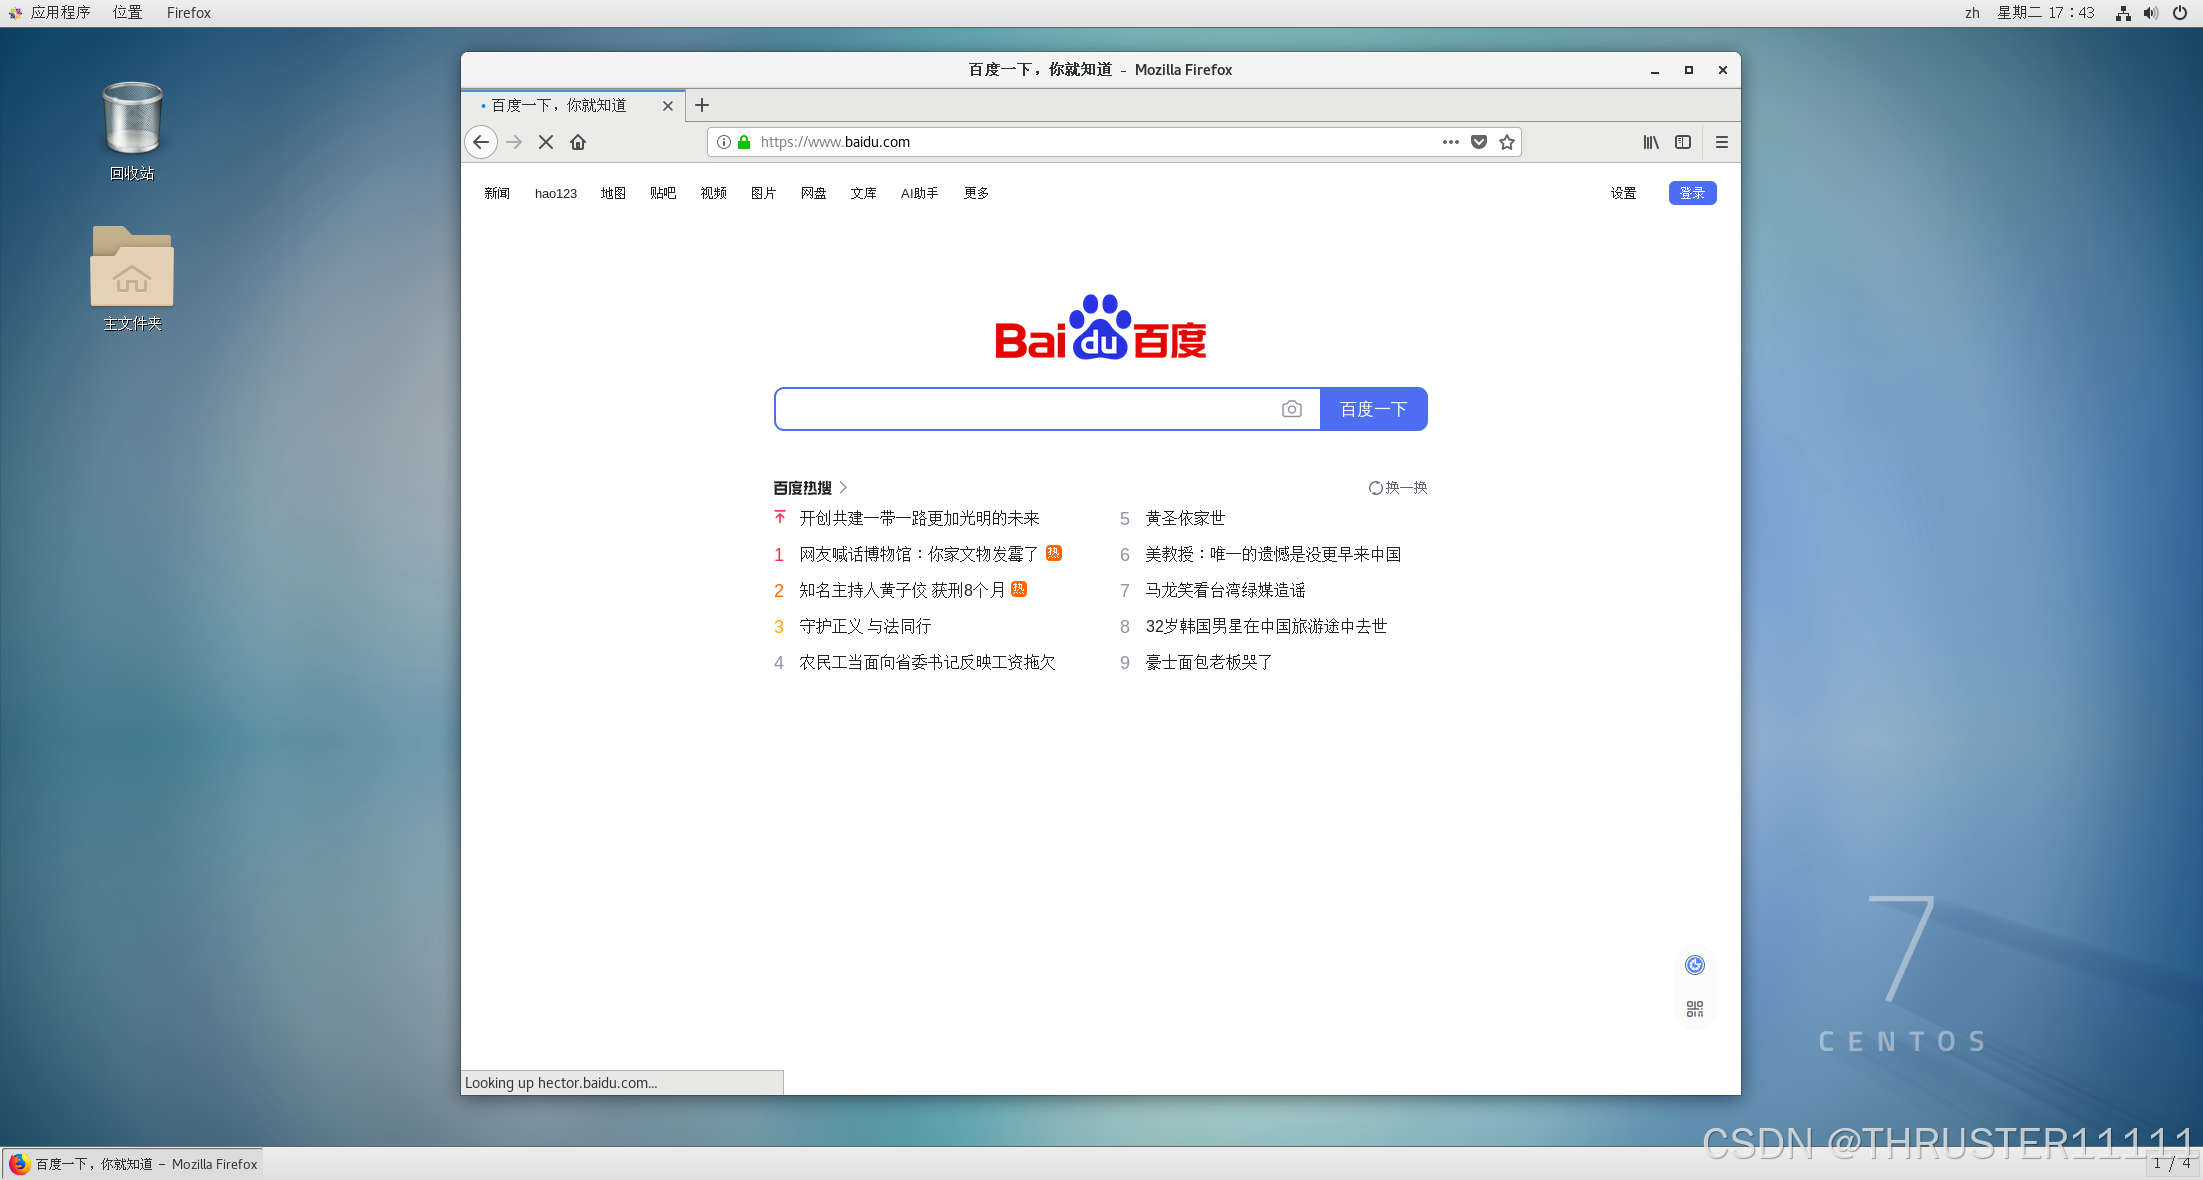This screenshot has width=2203, height=1180.
Task: Go to the Firefox home page icon
Action: pos(578,142)
